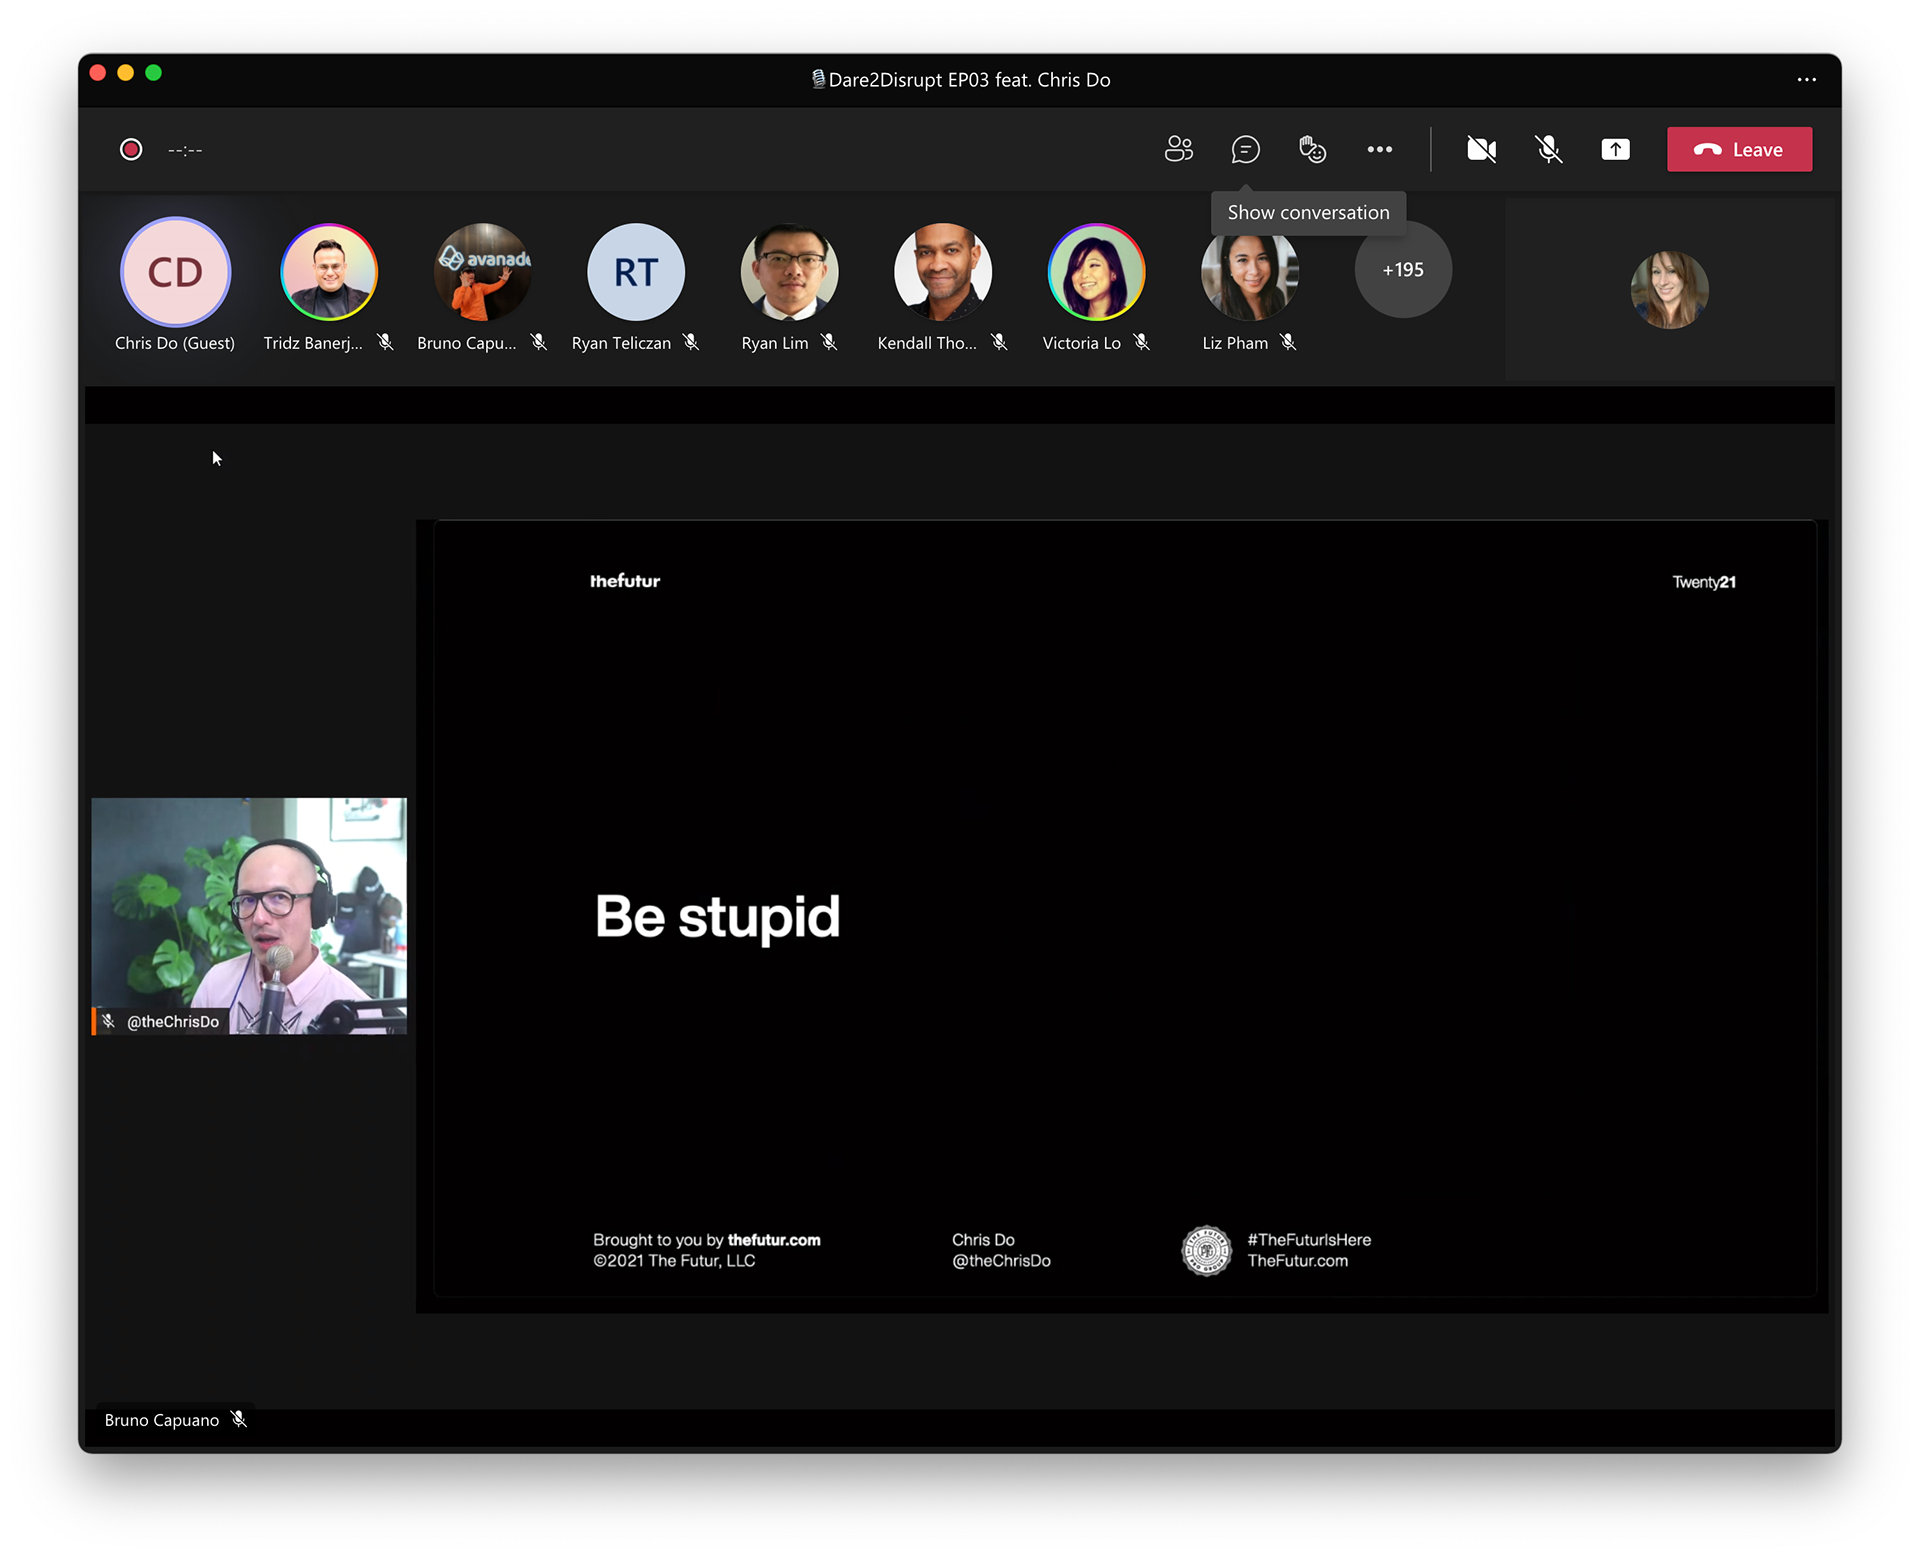Viewport: 1920px width, 1557px height.
Task: Click the @theChrisDo video feed
Action: pyautogui.click(x=249, y=915)
